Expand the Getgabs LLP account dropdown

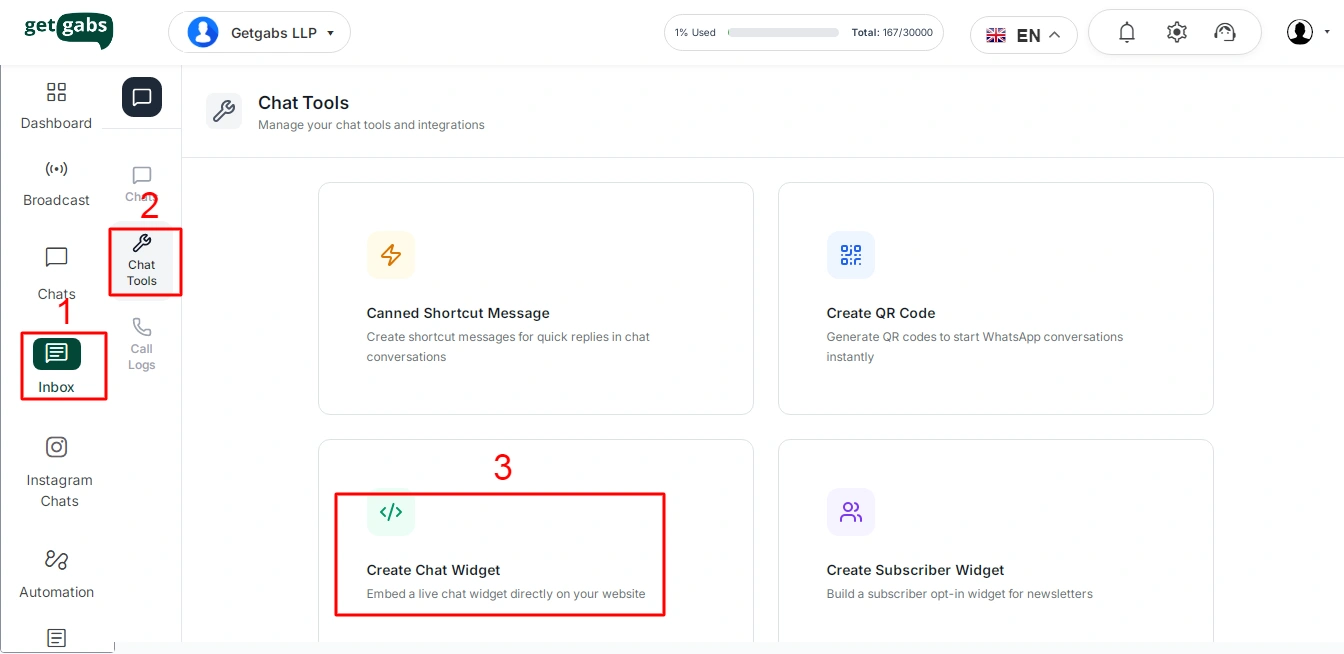coord(259,33)
